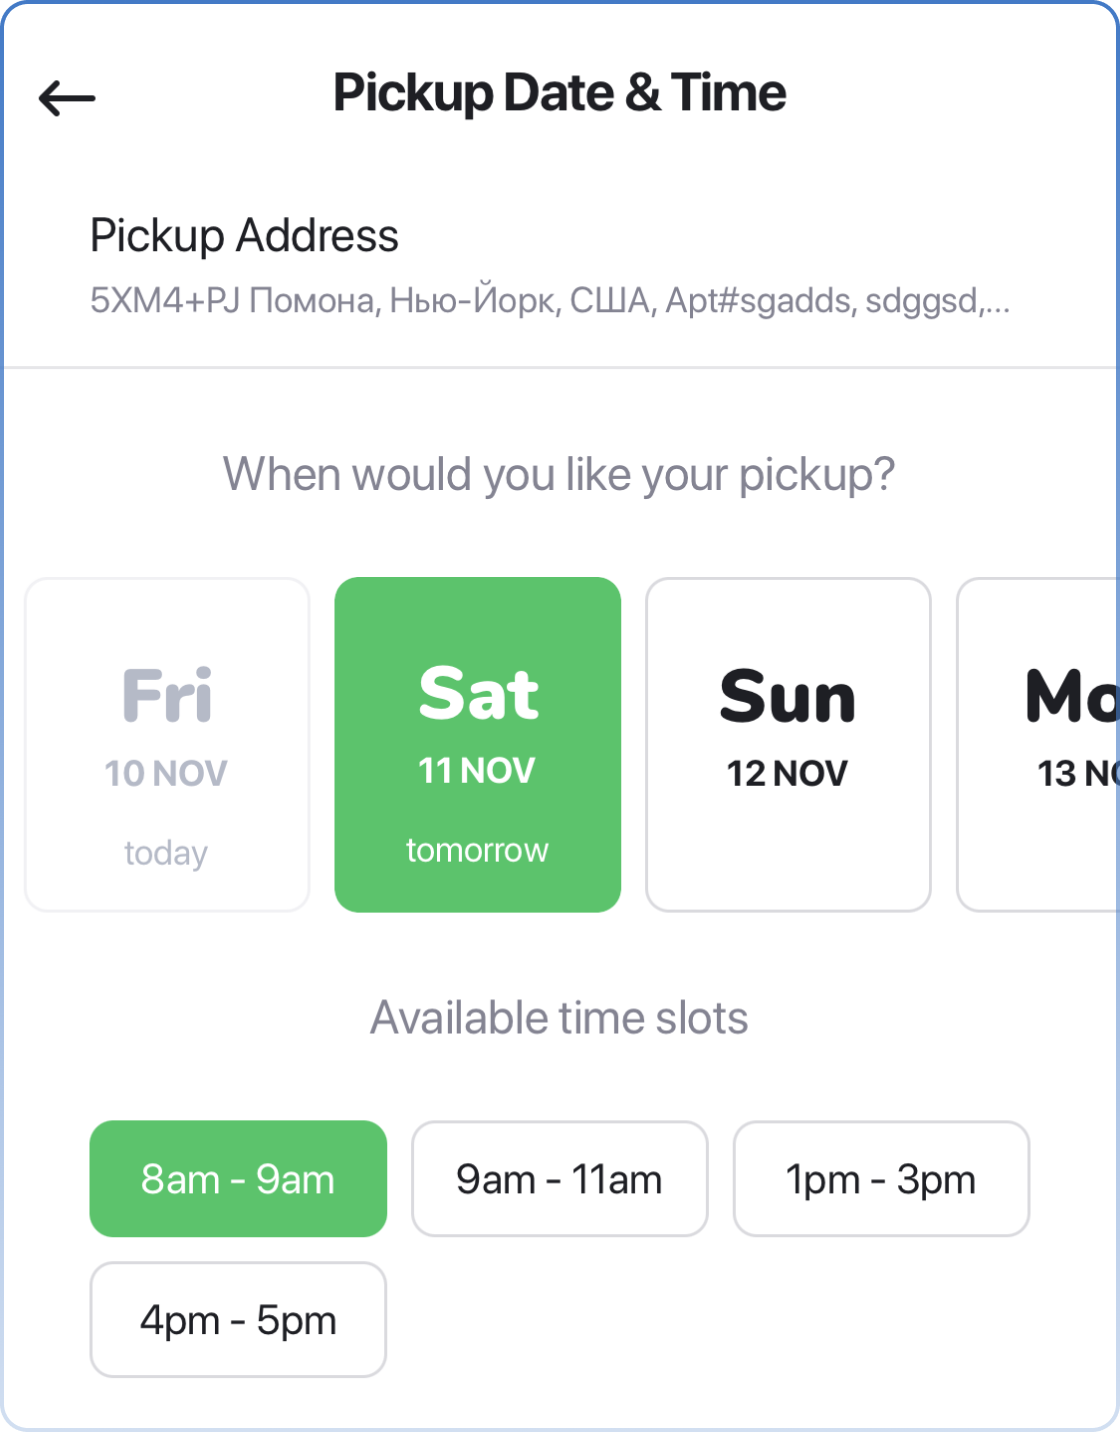Open the Pickup Address section label
The width and height of the screenshot is (1120, 1432).
[244, 236]
